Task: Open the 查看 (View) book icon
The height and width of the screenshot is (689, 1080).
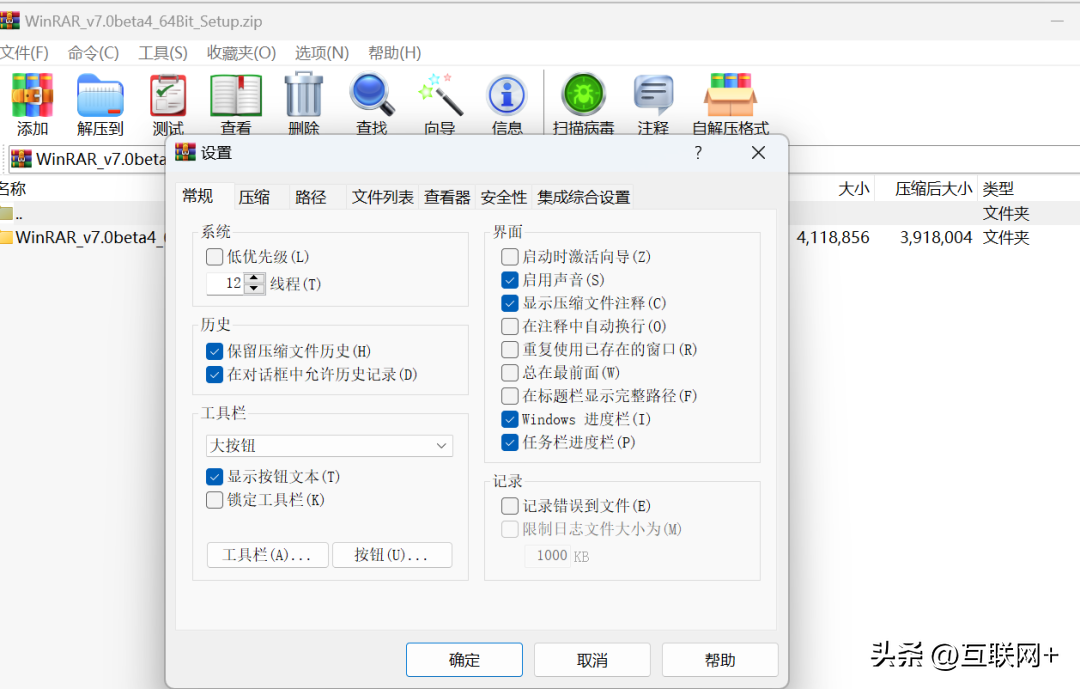Action: [236, 95]
